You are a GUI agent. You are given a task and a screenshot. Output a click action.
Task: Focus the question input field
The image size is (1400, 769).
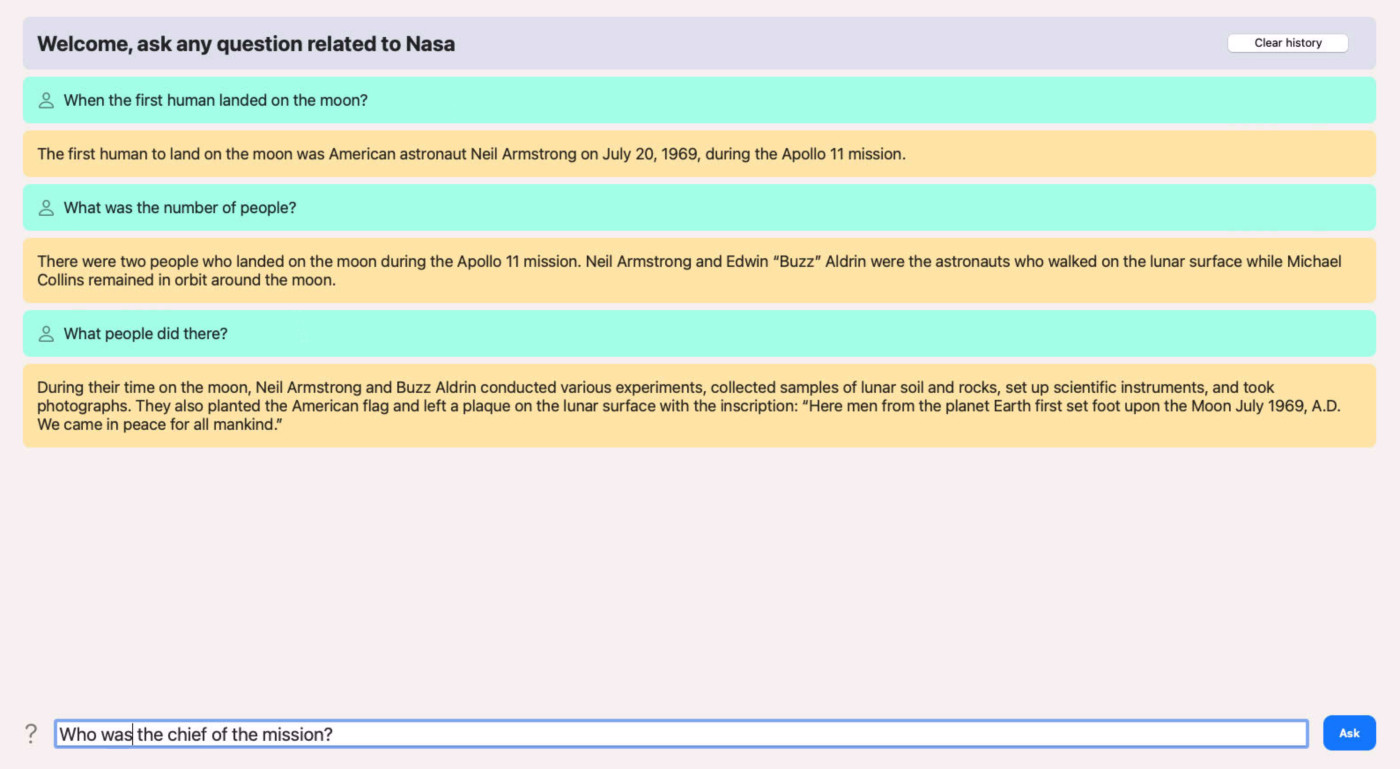(x=681, y=734)
